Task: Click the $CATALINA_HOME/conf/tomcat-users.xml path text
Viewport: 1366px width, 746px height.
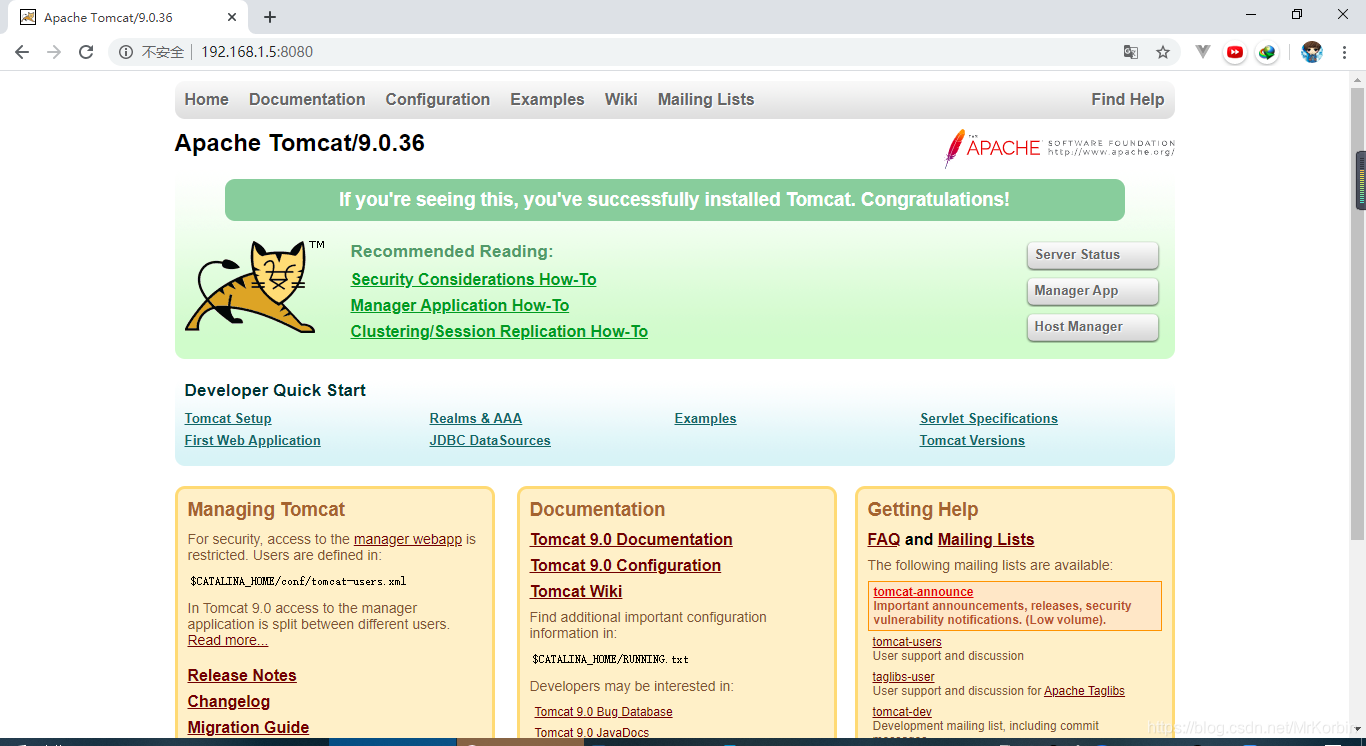Action: click(298, 581)
